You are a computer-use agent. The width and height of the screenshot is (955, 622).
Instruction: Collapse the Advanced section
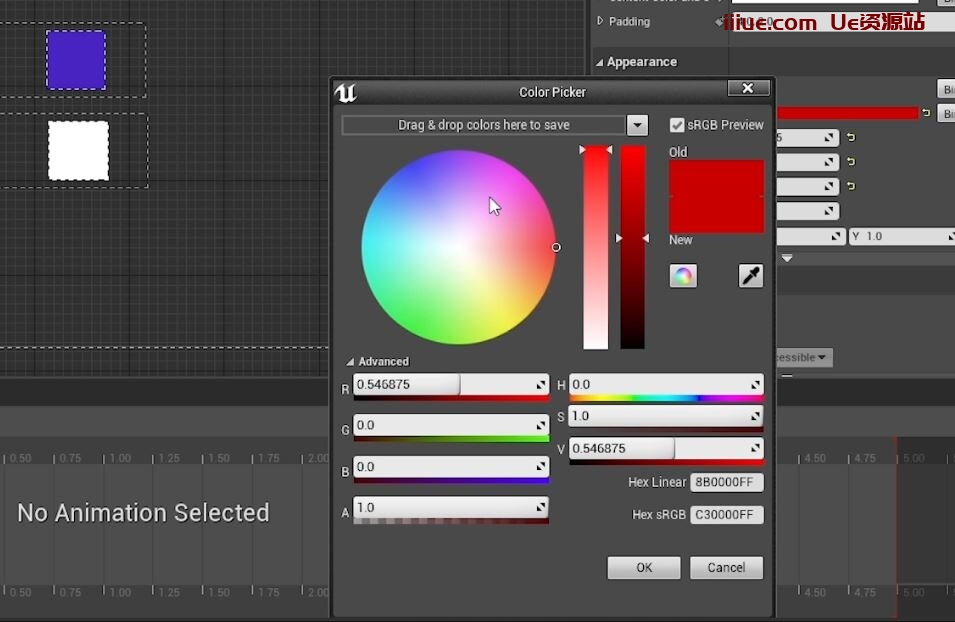[x=350, y=362]
